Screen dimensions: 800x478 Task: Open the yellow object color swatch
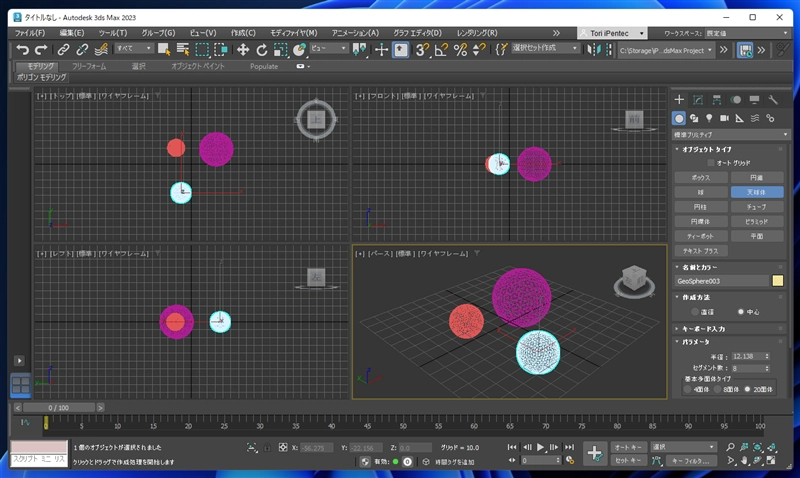click(778, 281)
